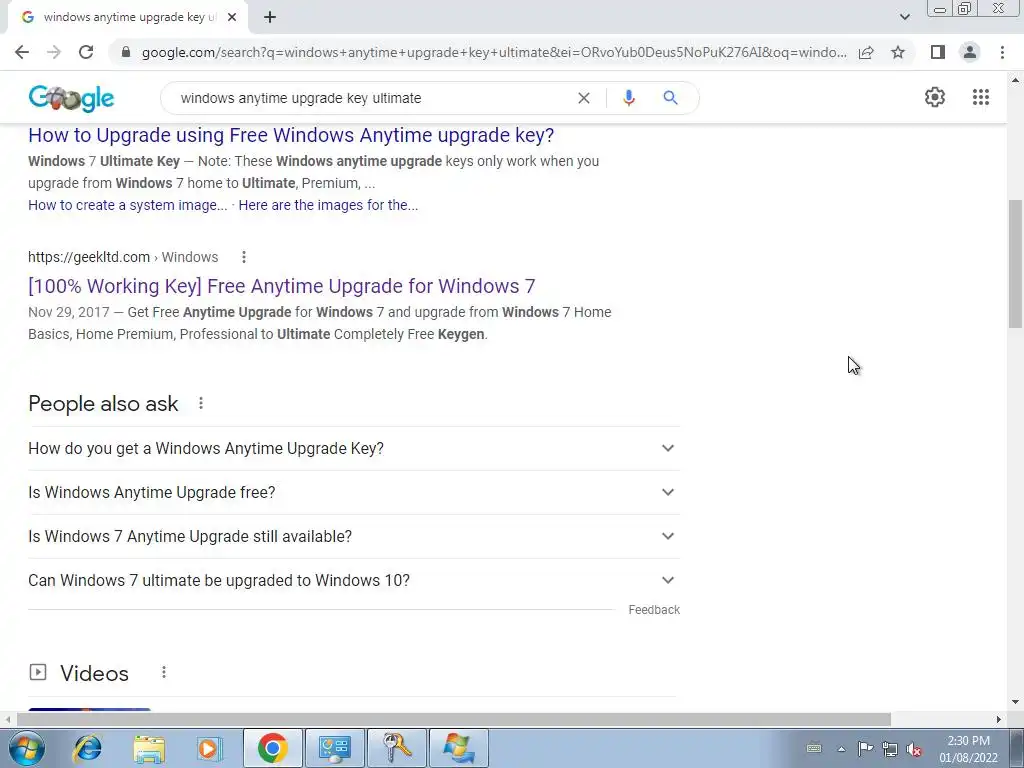Viewport: 1024px width, 768px height.
Task: Expand 'How do you get a Windows Anytime Upgrade Key?'
Action: point(353,449)
